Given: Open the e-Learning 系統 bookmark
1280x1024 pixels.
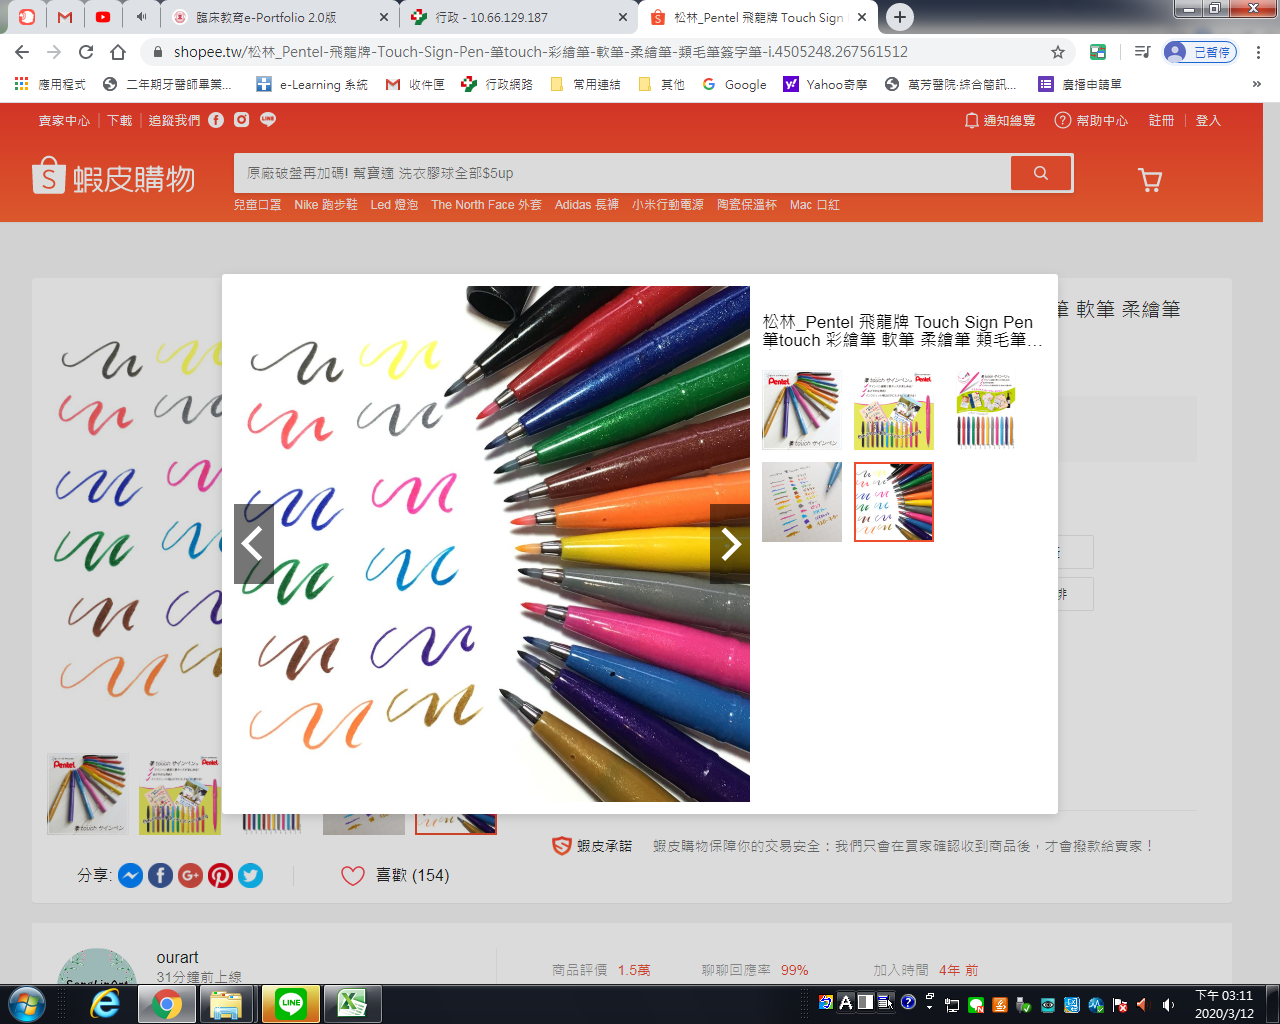Looking at the screenshot, I should click(312, 85).
